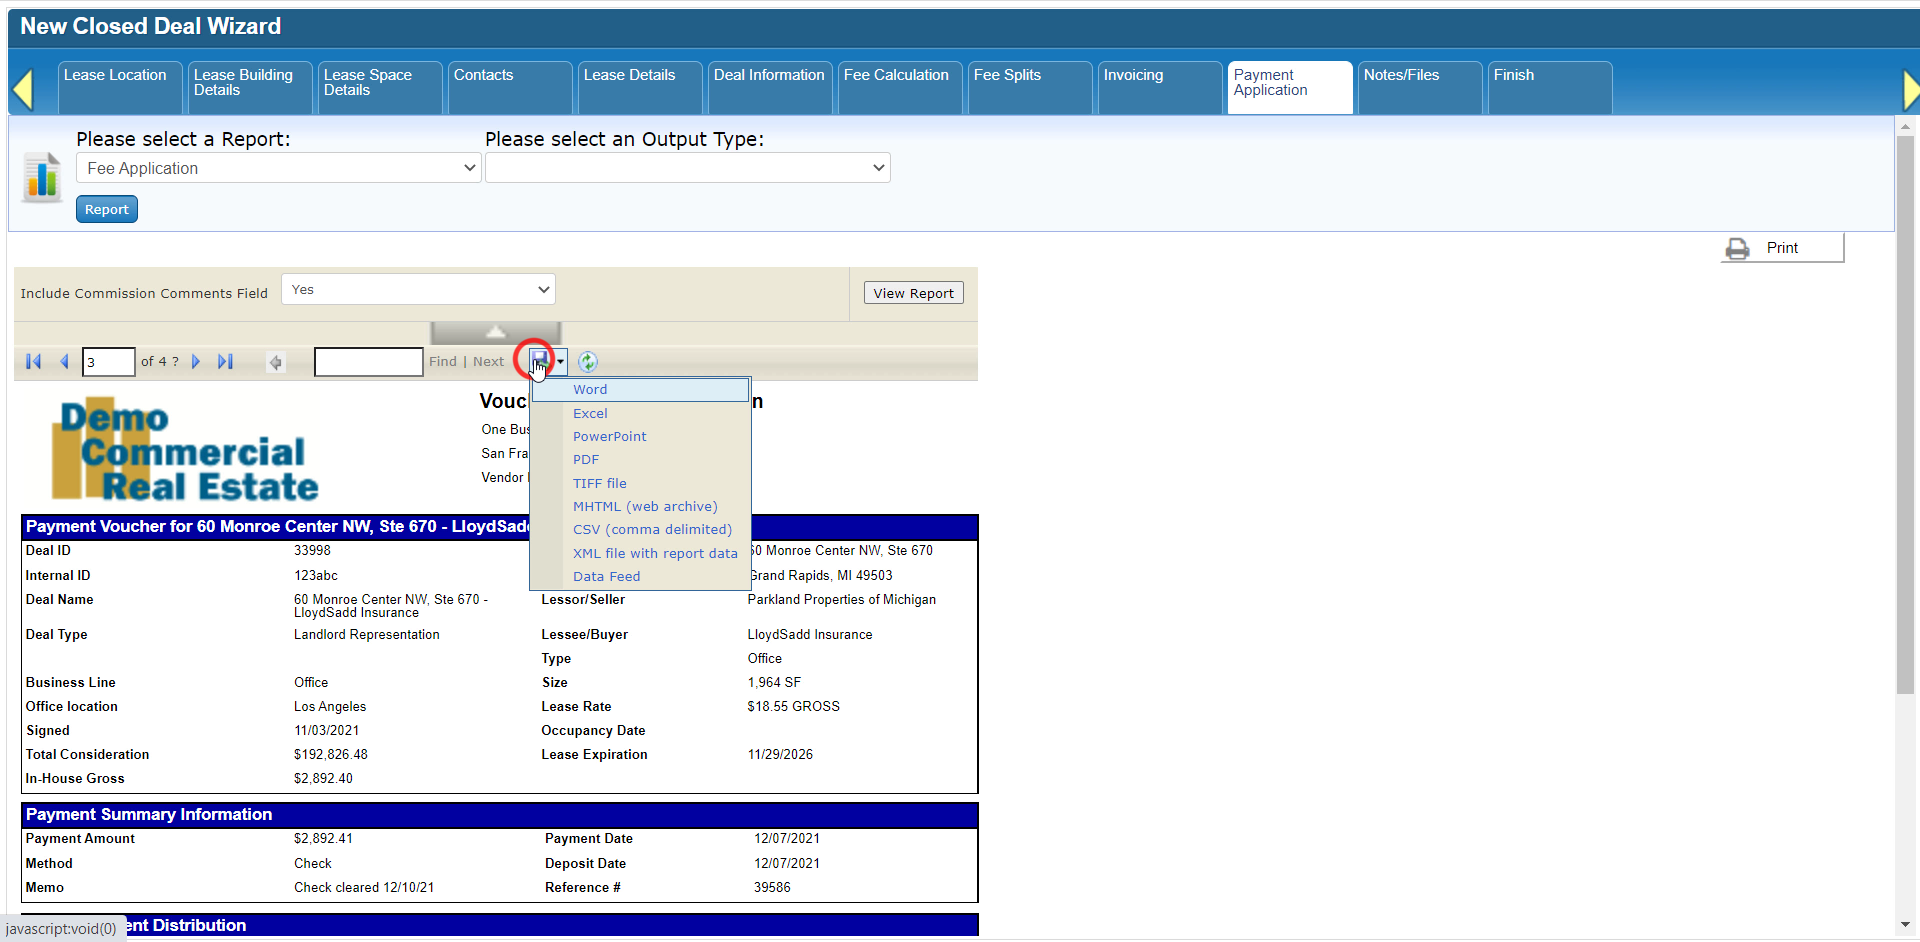Open the Output Type dropdown
This screenshot has width=1920, height=942.
tap(688, 168)
